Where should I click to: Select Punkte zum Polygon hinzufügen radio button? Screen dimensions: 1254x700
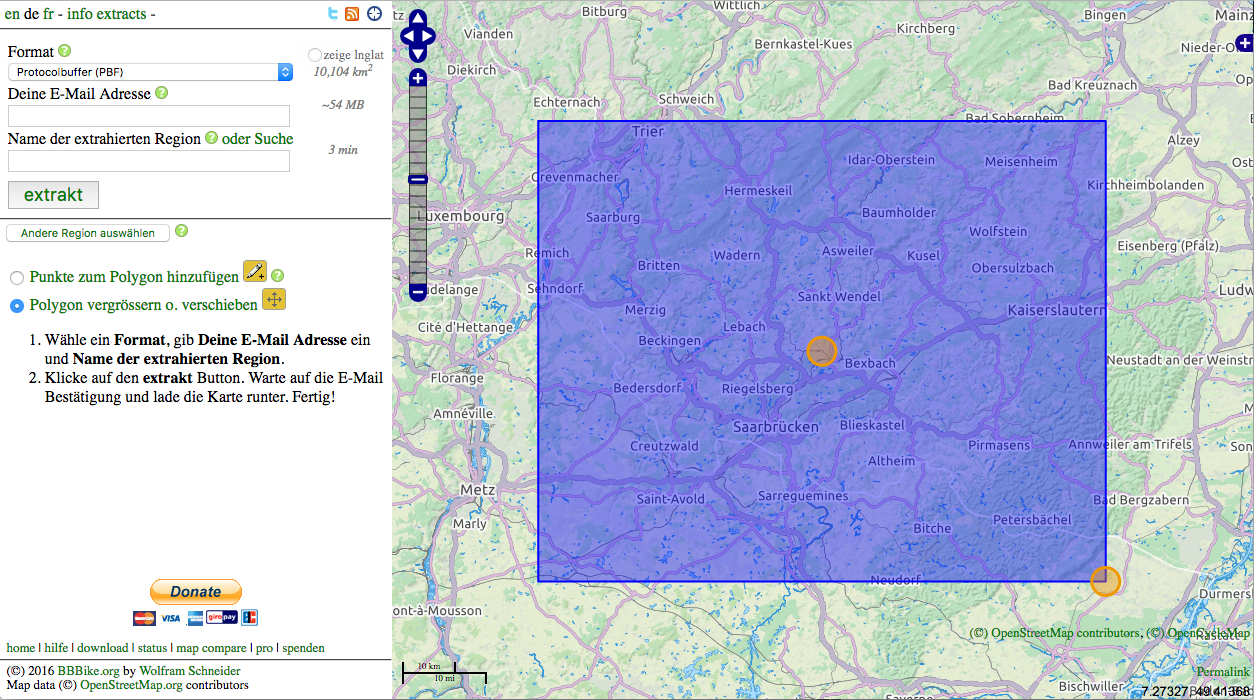[x=17, y=277]
